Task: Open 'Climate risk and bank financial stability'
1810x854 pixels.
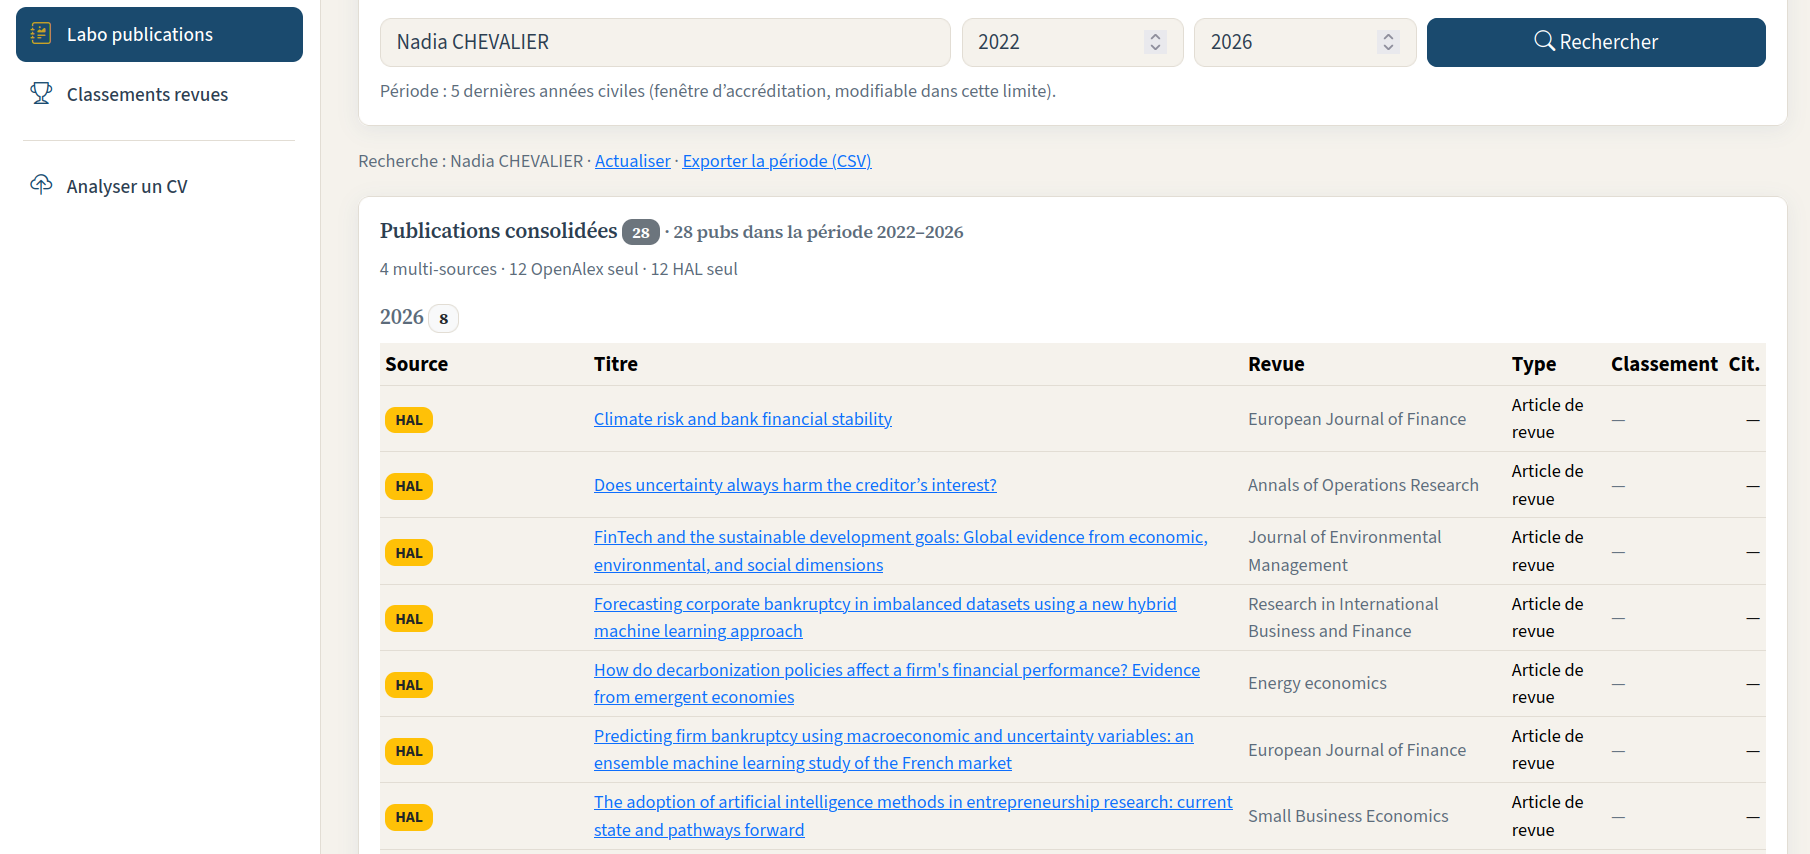Action: 743,419
